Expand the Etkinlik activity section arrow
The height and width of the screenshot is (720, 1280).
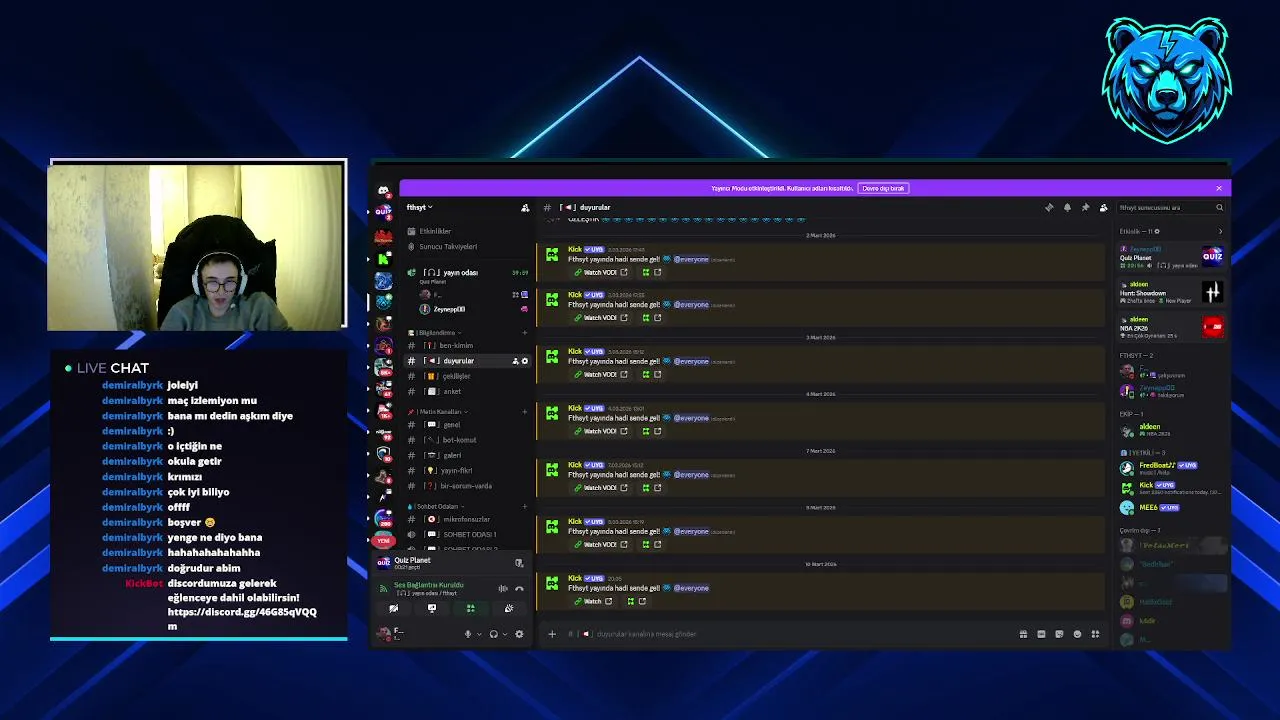[1220, 231]
